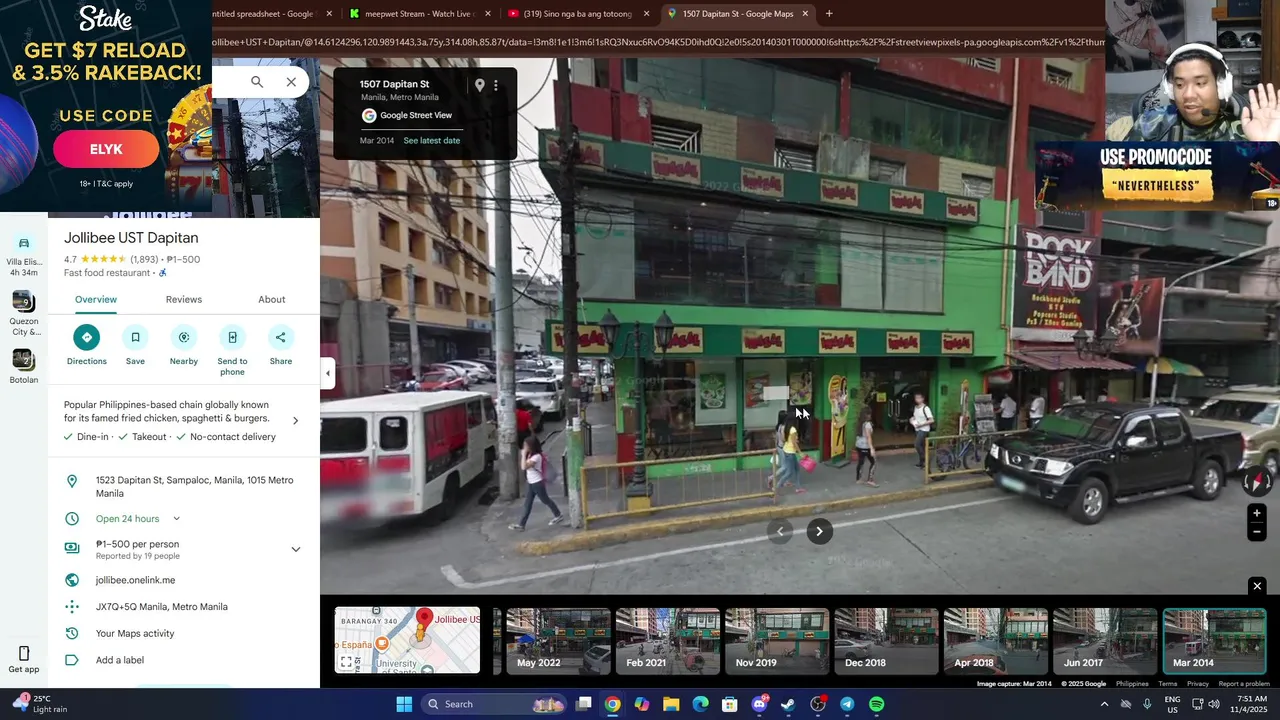The width and height of the screenshot is (1280, 720).
Task: Click See latest date link
Action: point(432,141)
